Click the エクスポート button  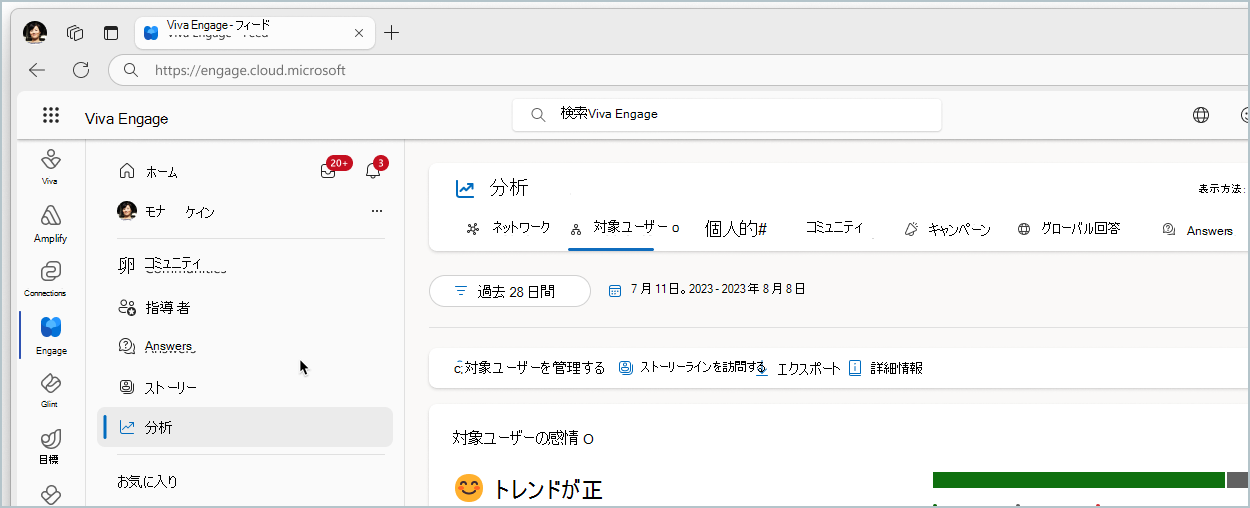[x=799, y=368]
